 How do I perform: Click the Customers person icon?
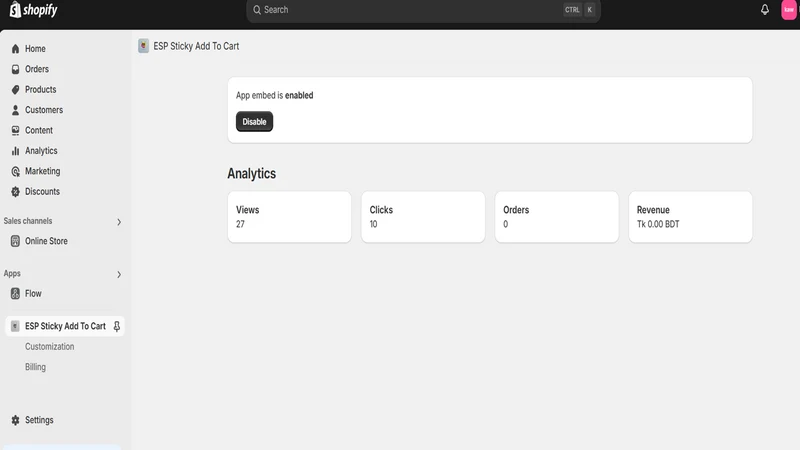(15, 110)
